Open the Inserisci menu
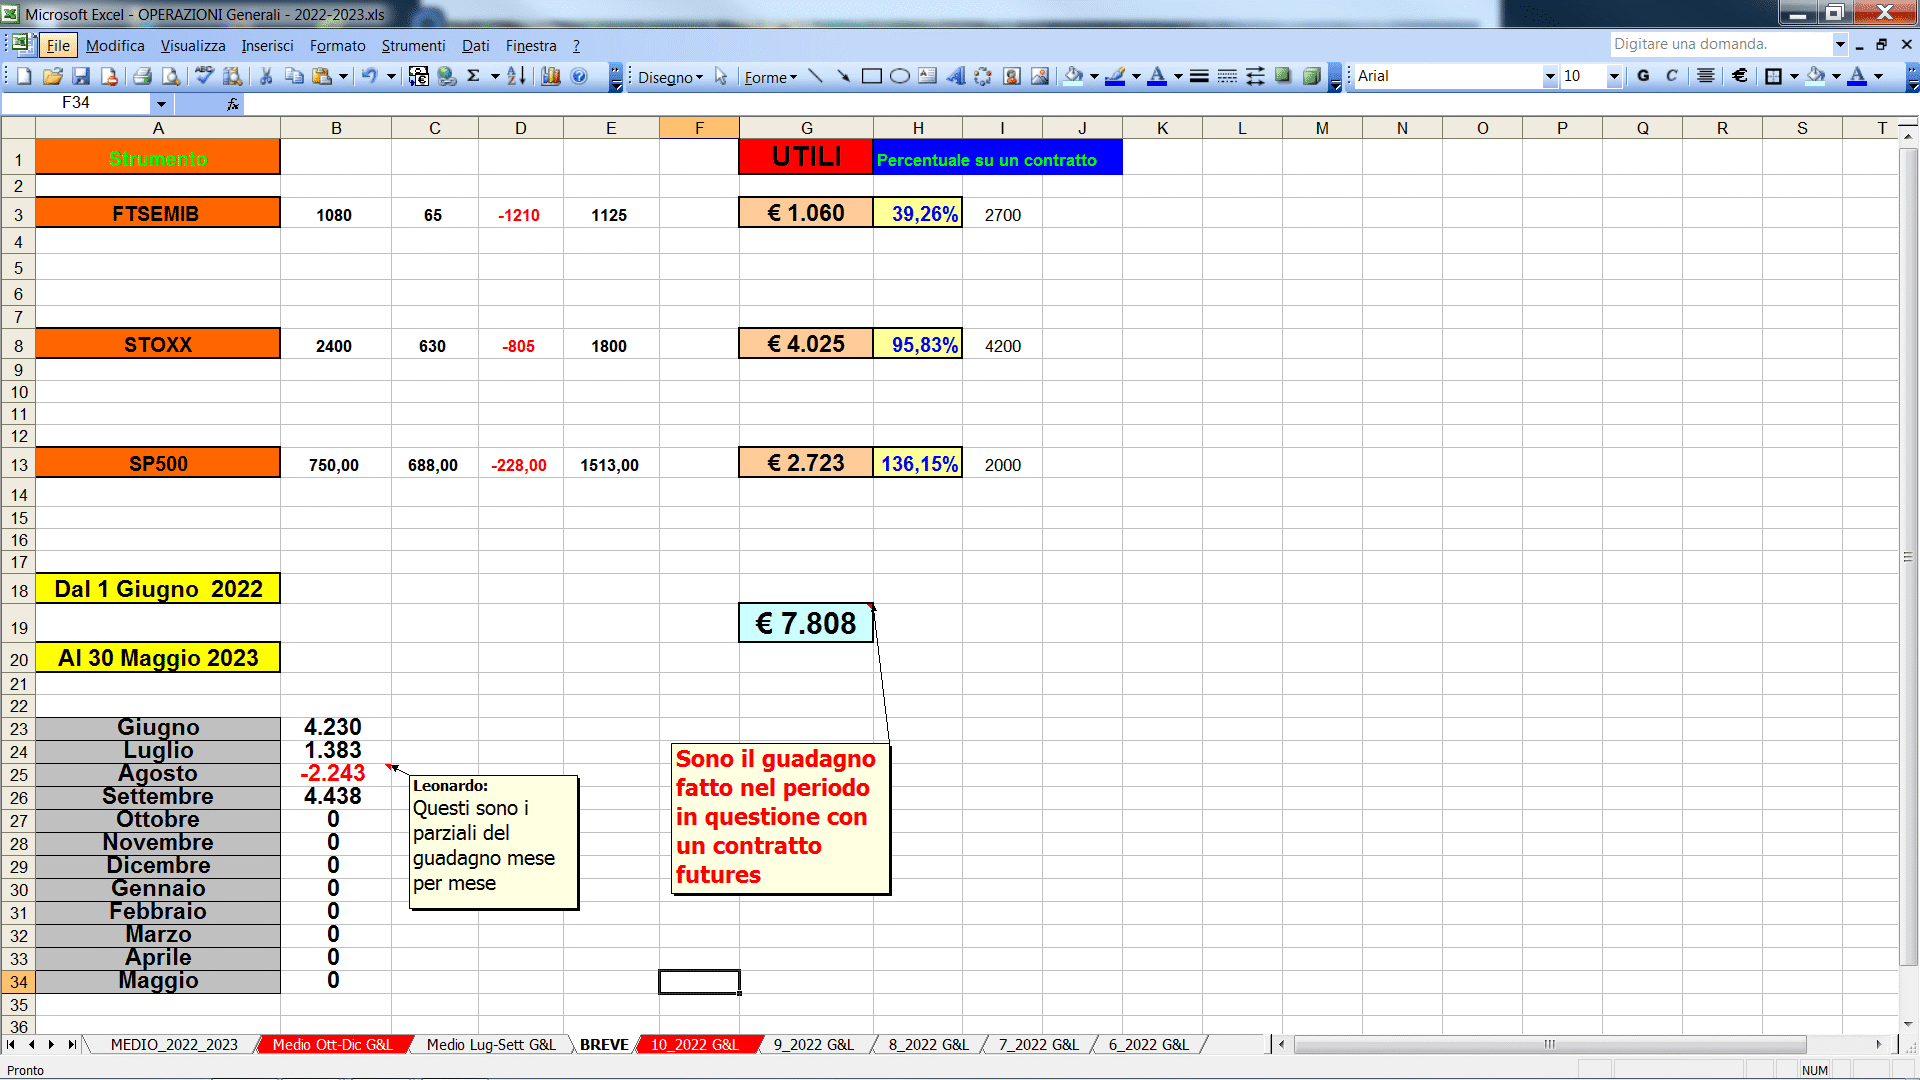The height and width of the screenshot is (1080, 1920). 267,45
